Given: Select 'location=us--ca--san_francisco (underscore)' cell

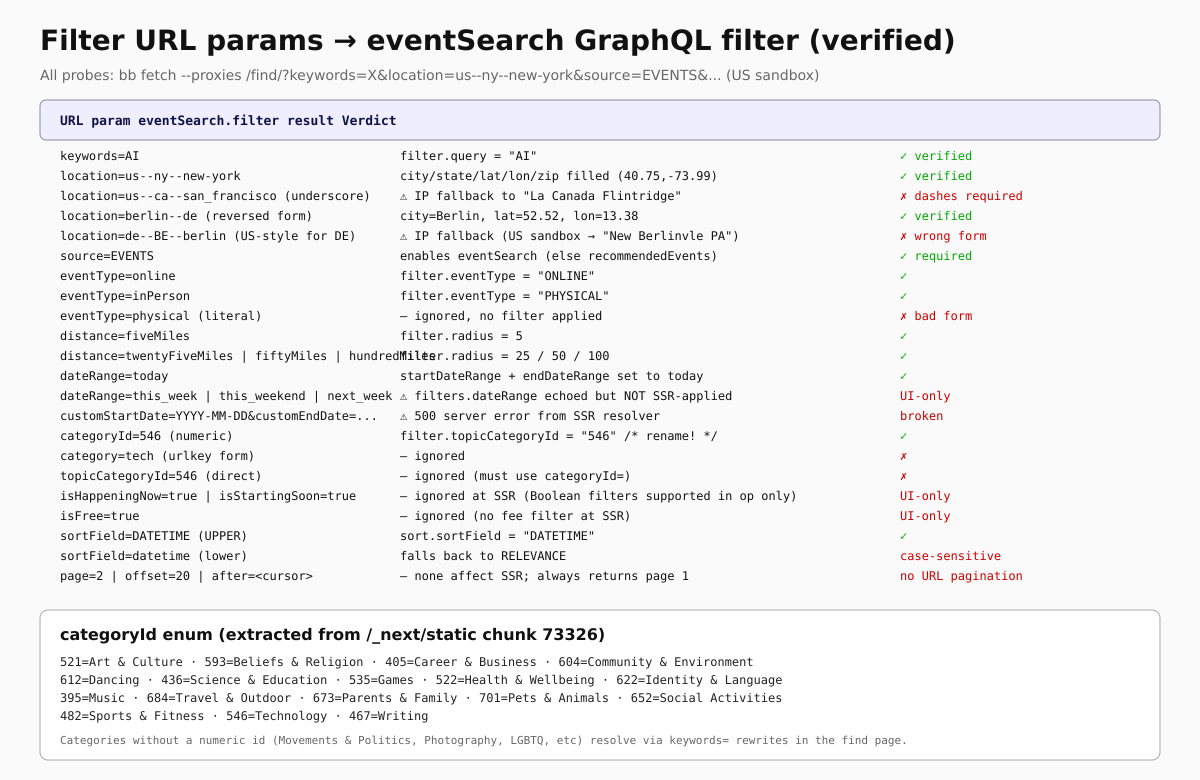Looking at the screenshot, I should [215, 196].
